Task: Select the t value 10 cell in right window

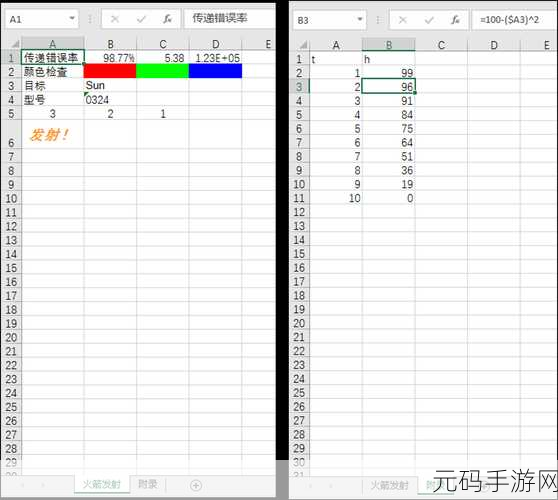Action: (336, 198)
